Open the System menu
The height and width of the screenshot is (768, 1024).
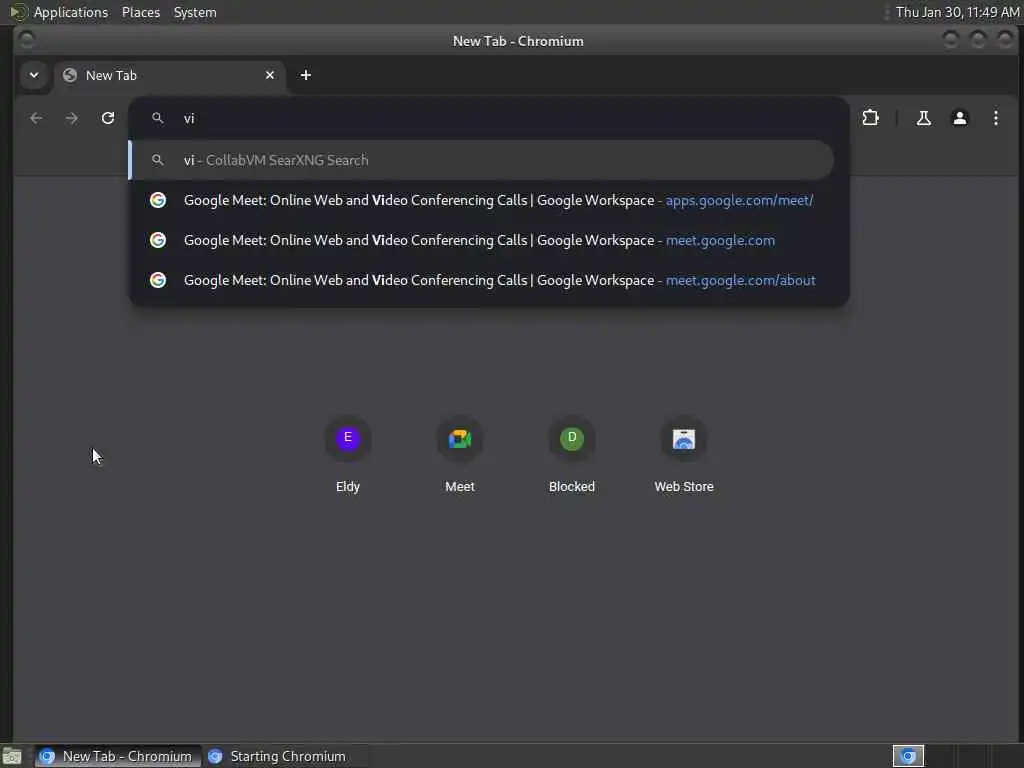pyautogui.click(x=195, y=12)
